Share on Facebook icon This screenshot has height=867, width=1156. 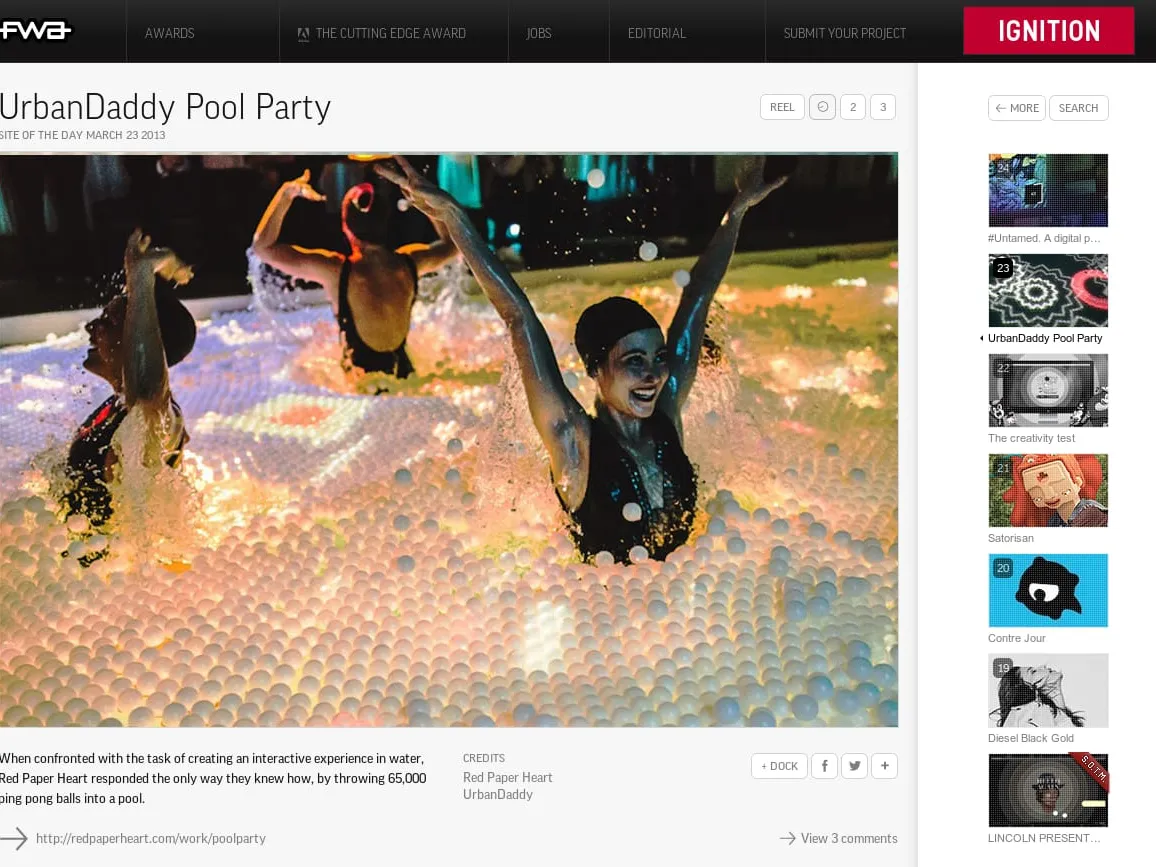824,766
